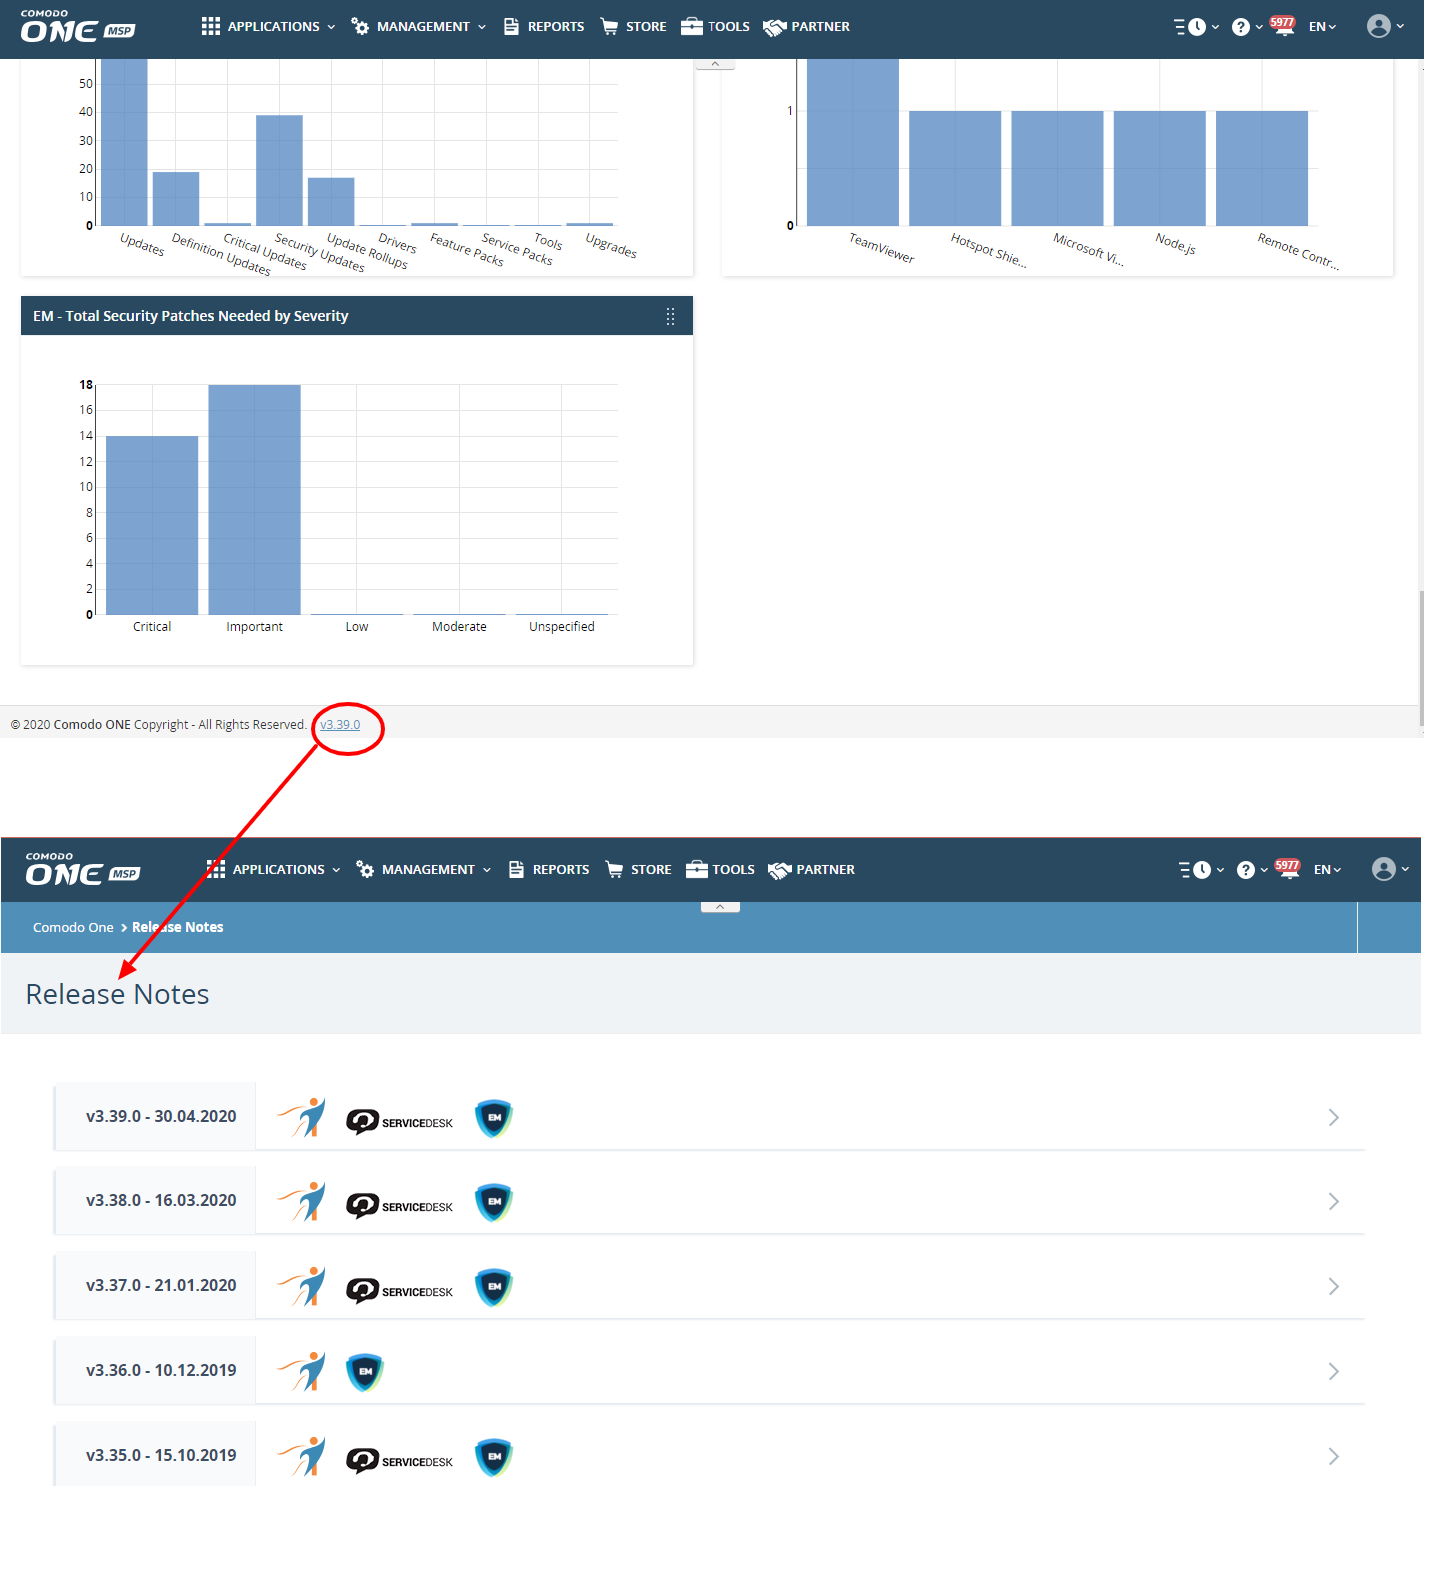Open TOOLS on the Release Notes page header
Image resolution: width=1454 pixels, height=1586 pixels.
point(720,870)
